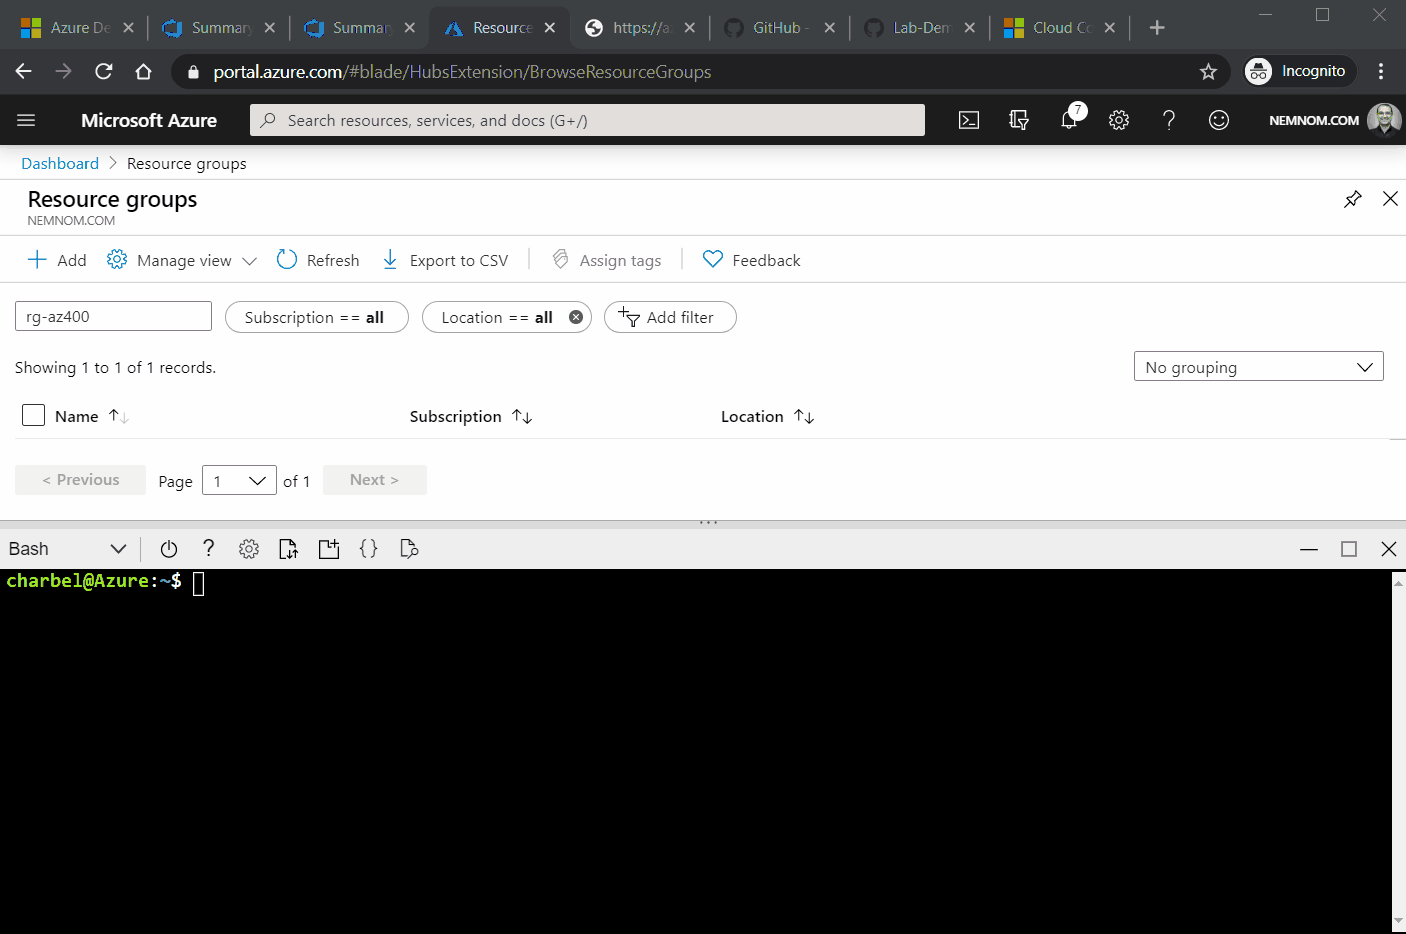Remove the Location filter with its x
The height and width of the screenshot is (934, 1406).
[576, 317]
